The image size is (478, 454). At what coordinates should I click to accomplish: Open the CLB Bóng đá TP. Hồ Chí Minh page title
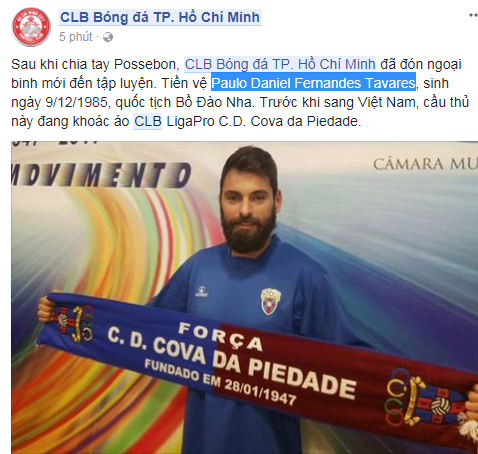[160, 17]
